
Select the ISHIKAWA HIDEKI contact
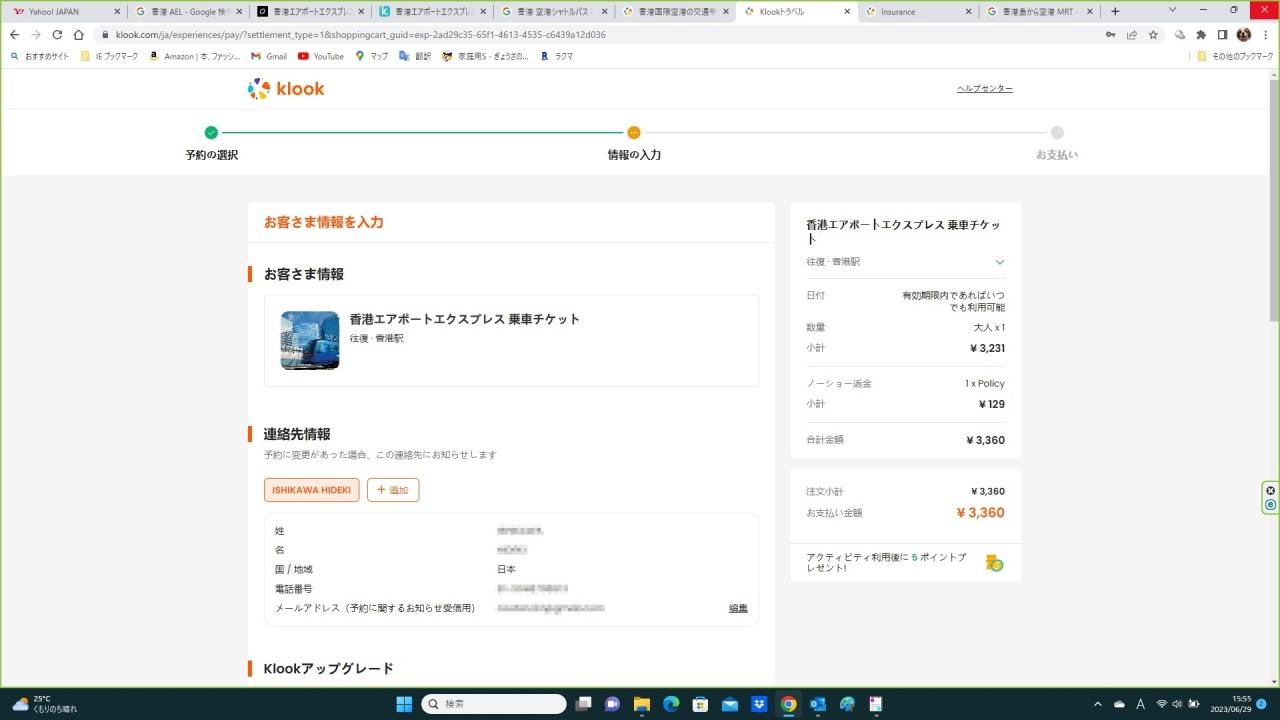[x=311, y=490]
